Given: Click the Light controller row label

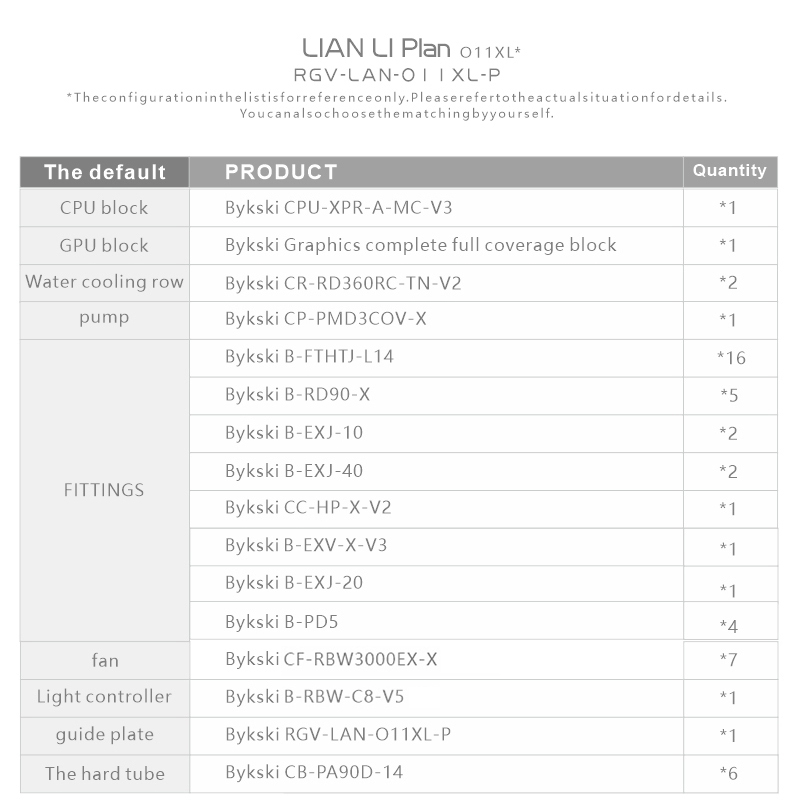Looking at the screenshot, I should click(x=104, y=697).
